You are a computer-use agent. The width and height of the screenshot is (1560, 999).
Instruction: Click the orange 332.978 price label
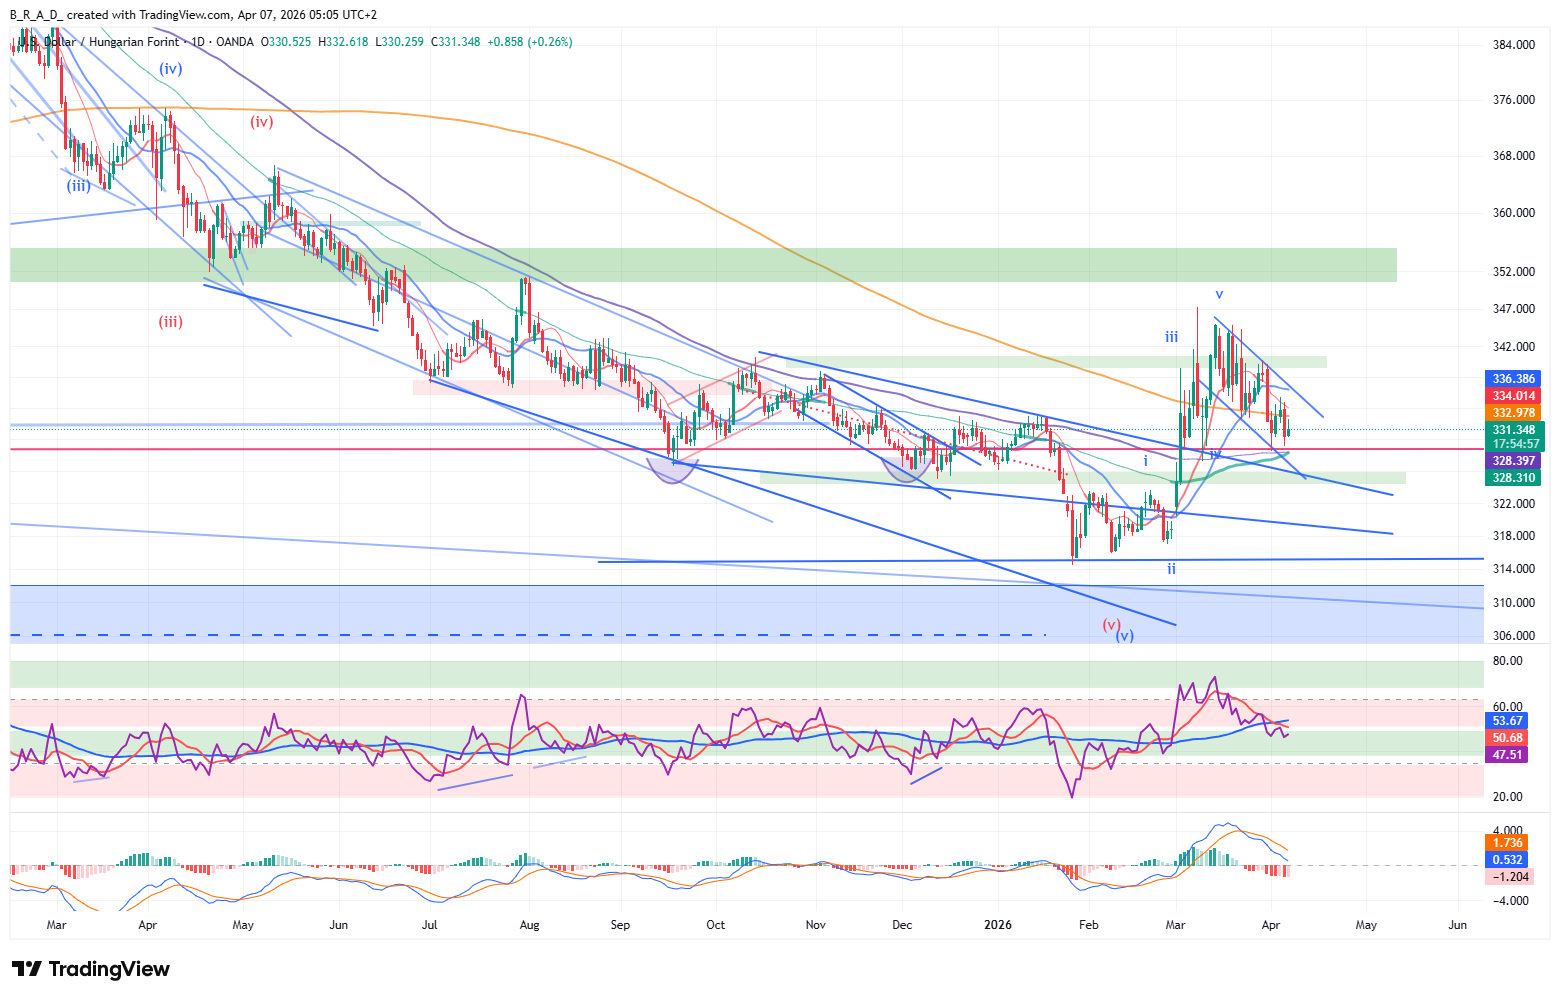[1513, 413]
